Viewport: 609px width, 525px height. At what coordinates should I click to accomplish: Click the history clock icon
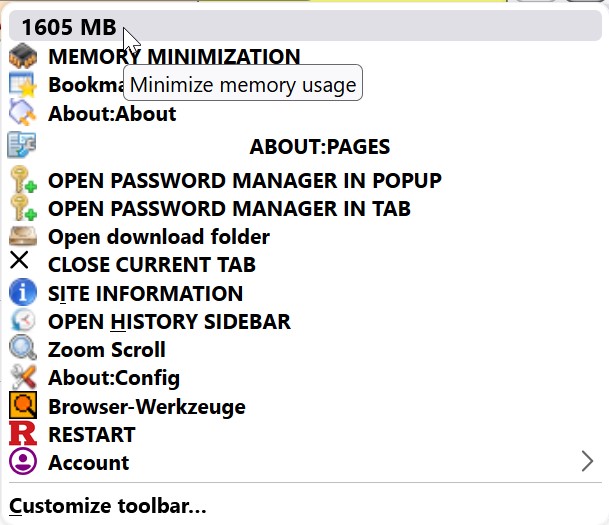[22, 321]
